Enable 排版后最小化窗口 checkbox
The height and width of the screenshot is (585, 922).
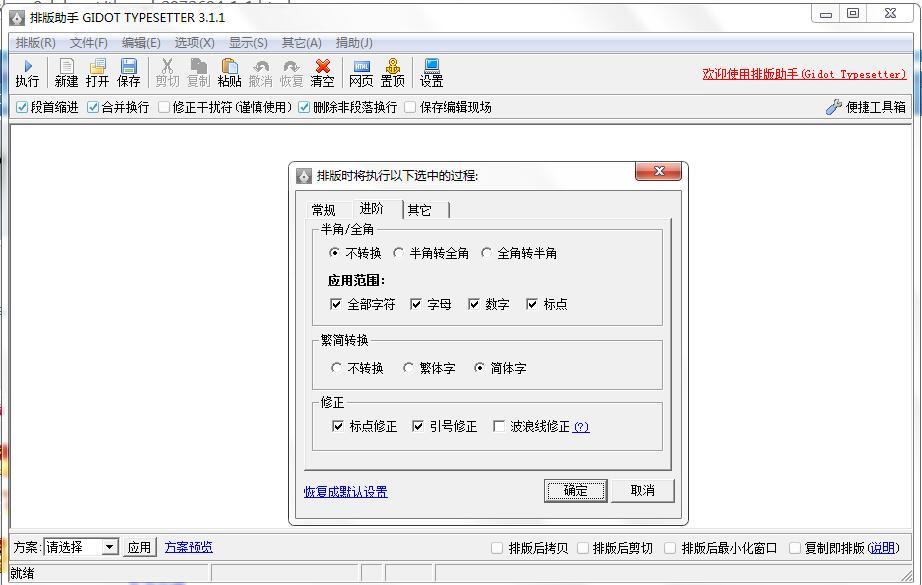670,548
